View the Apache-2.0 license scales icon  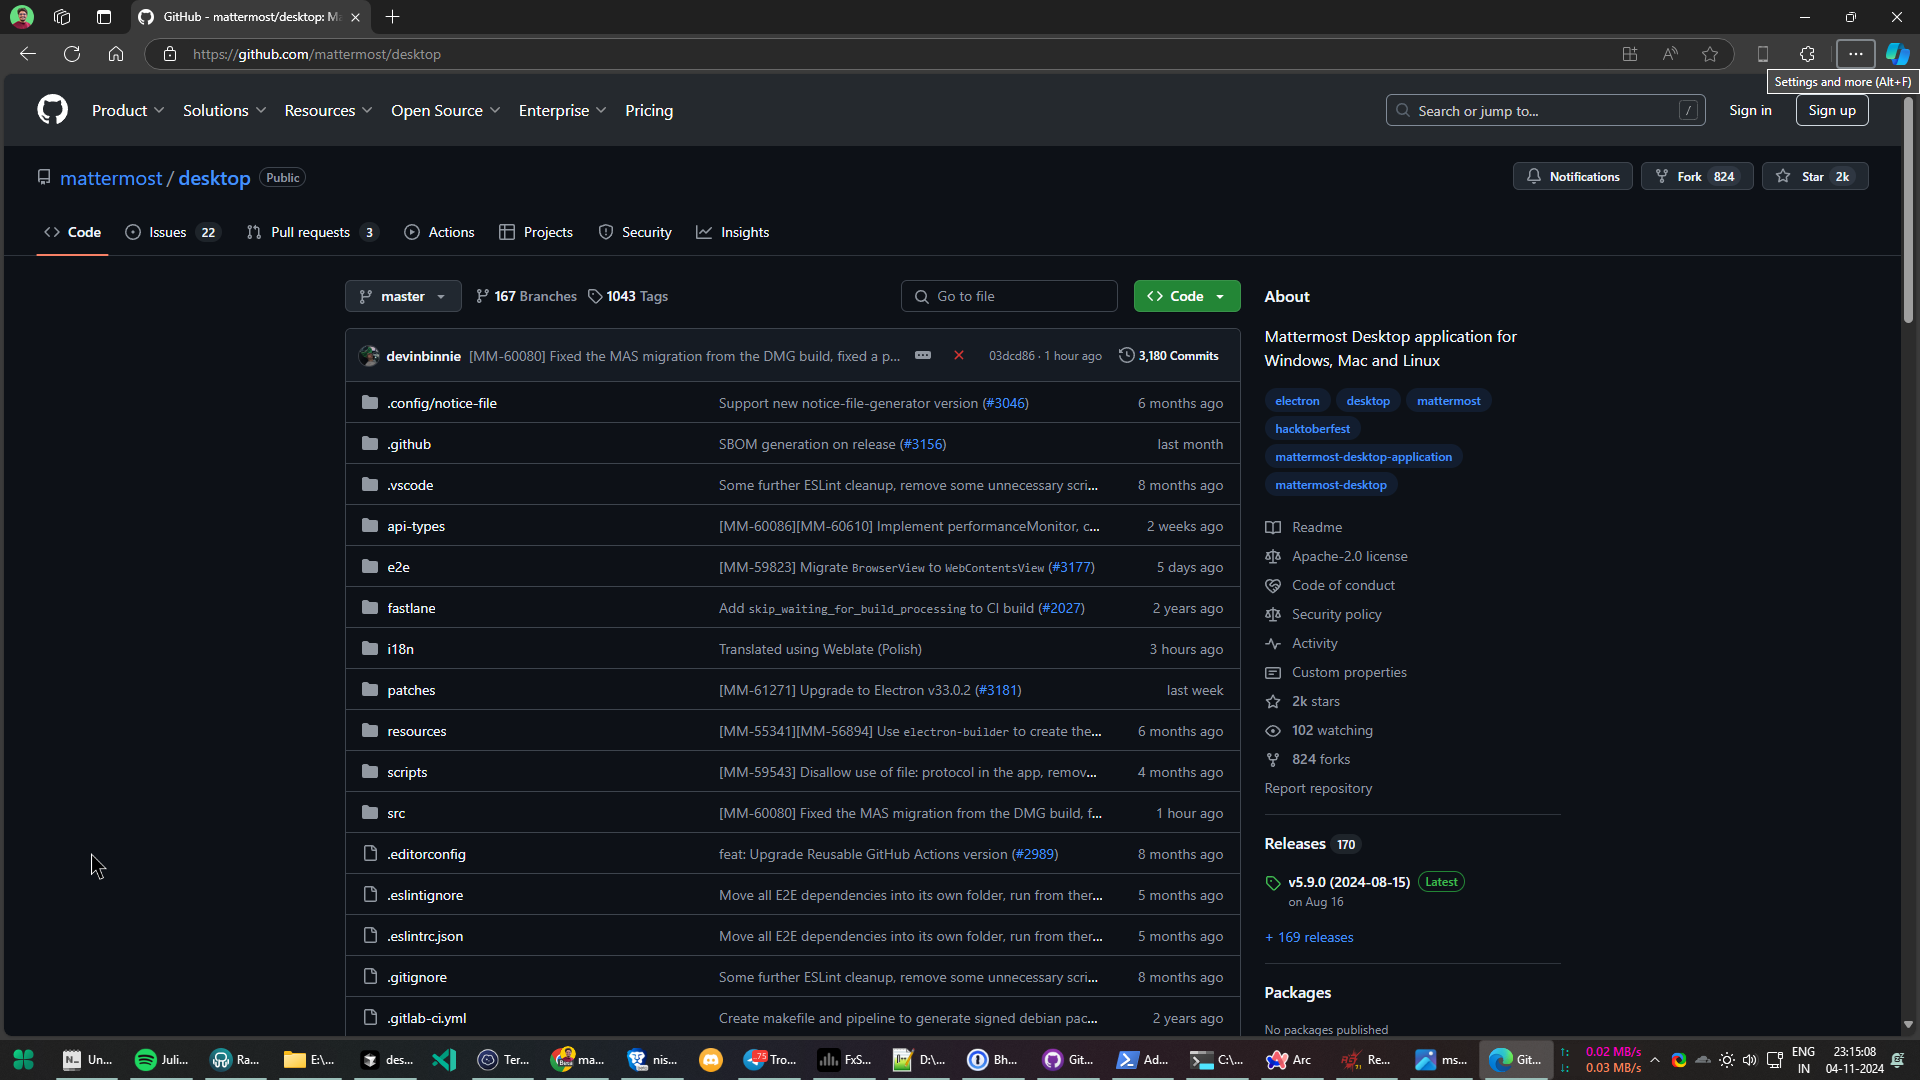(1273, 556)
